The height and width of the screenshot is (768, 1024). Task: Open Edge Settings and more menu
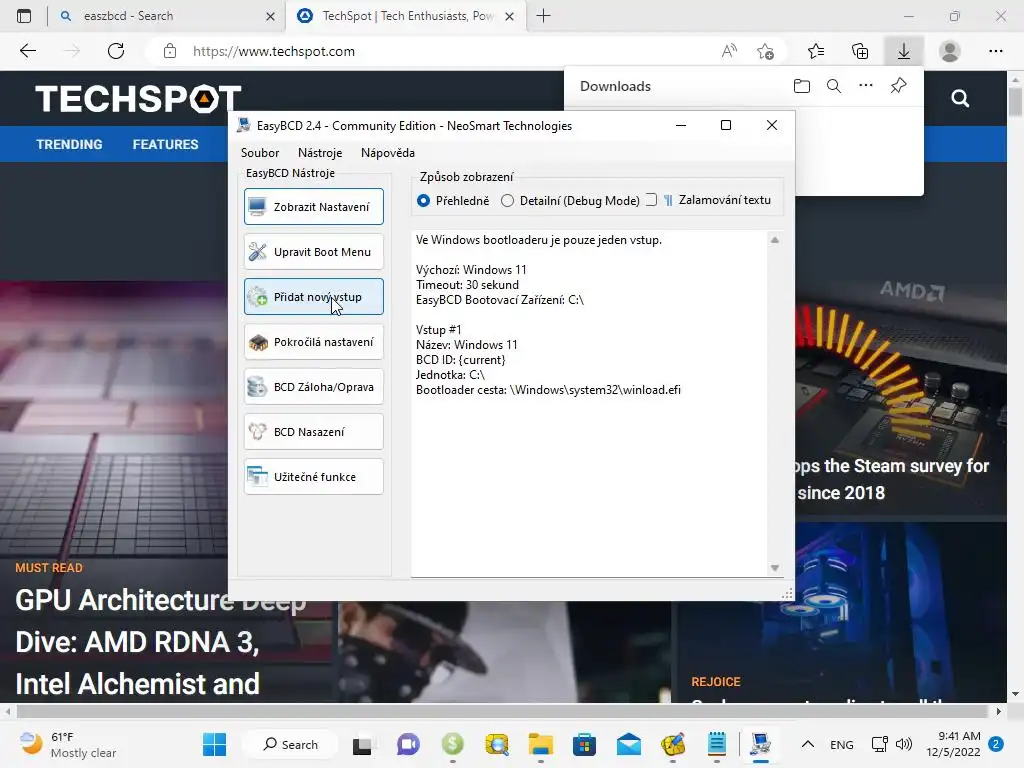point(995,51)
